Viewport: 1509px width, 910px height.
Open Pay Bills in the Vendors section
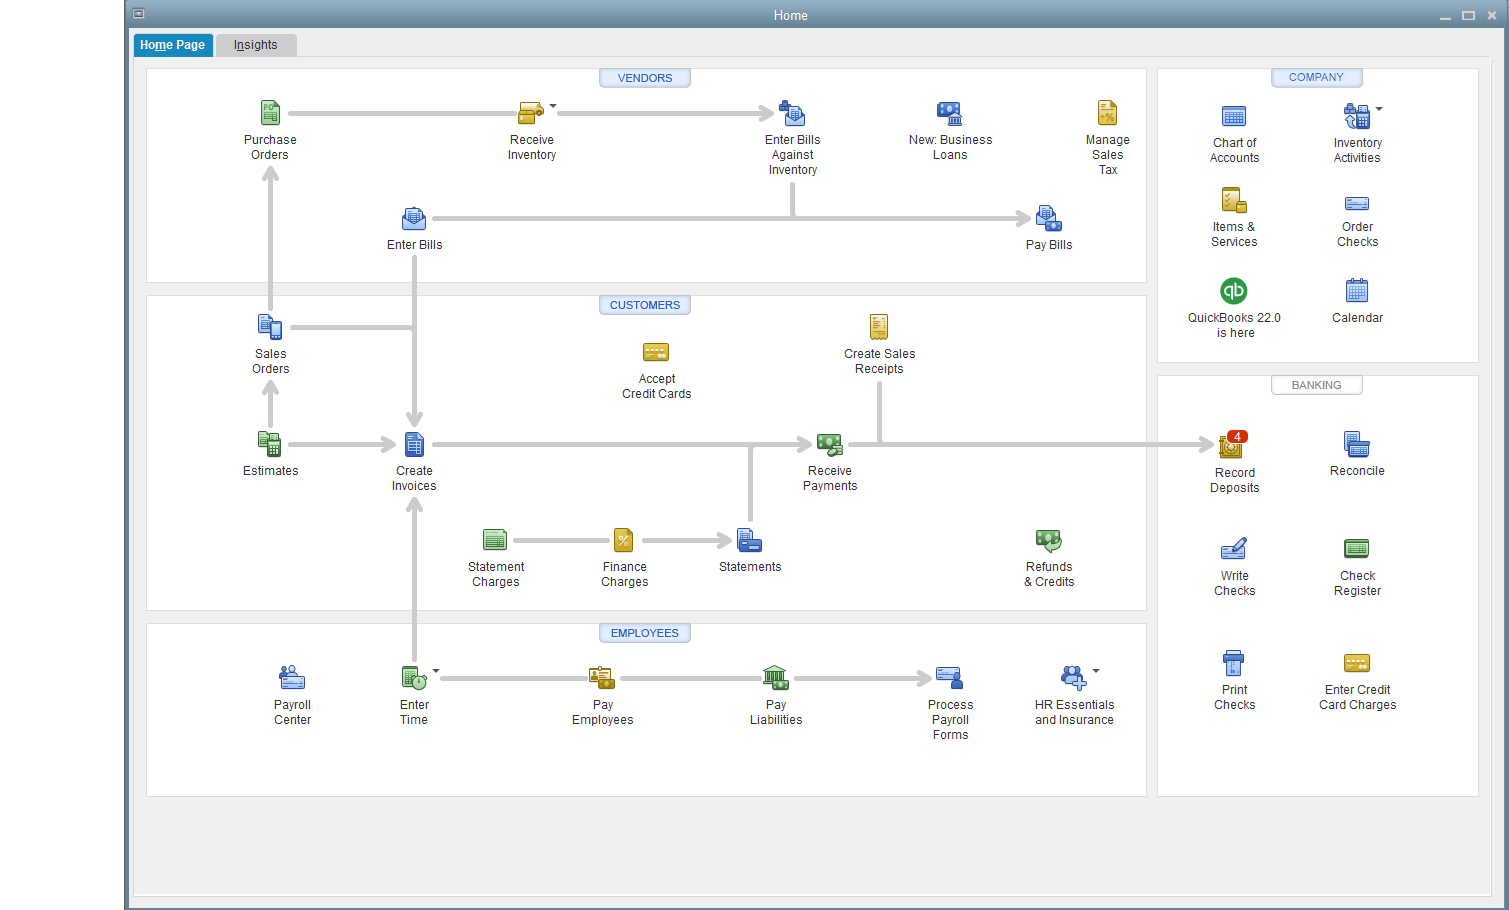tap(1048, 218)
